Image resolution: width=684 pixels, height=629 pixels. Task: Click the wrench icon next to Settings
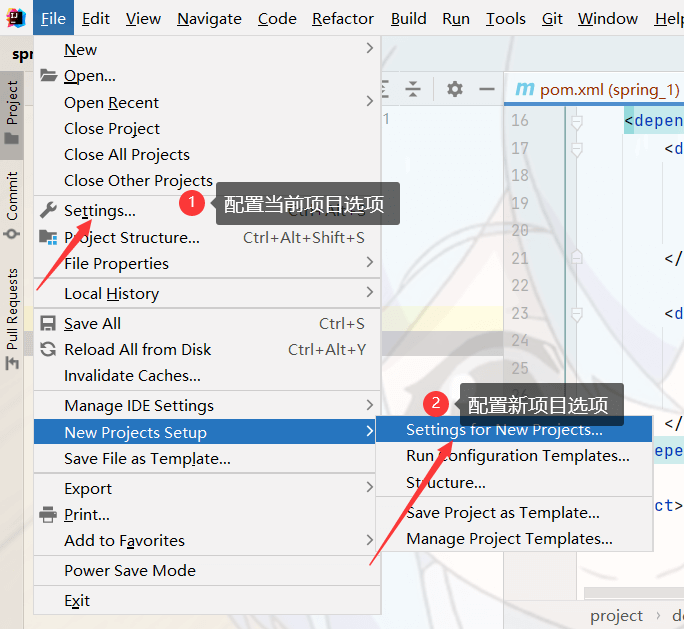tap(48, 210)
